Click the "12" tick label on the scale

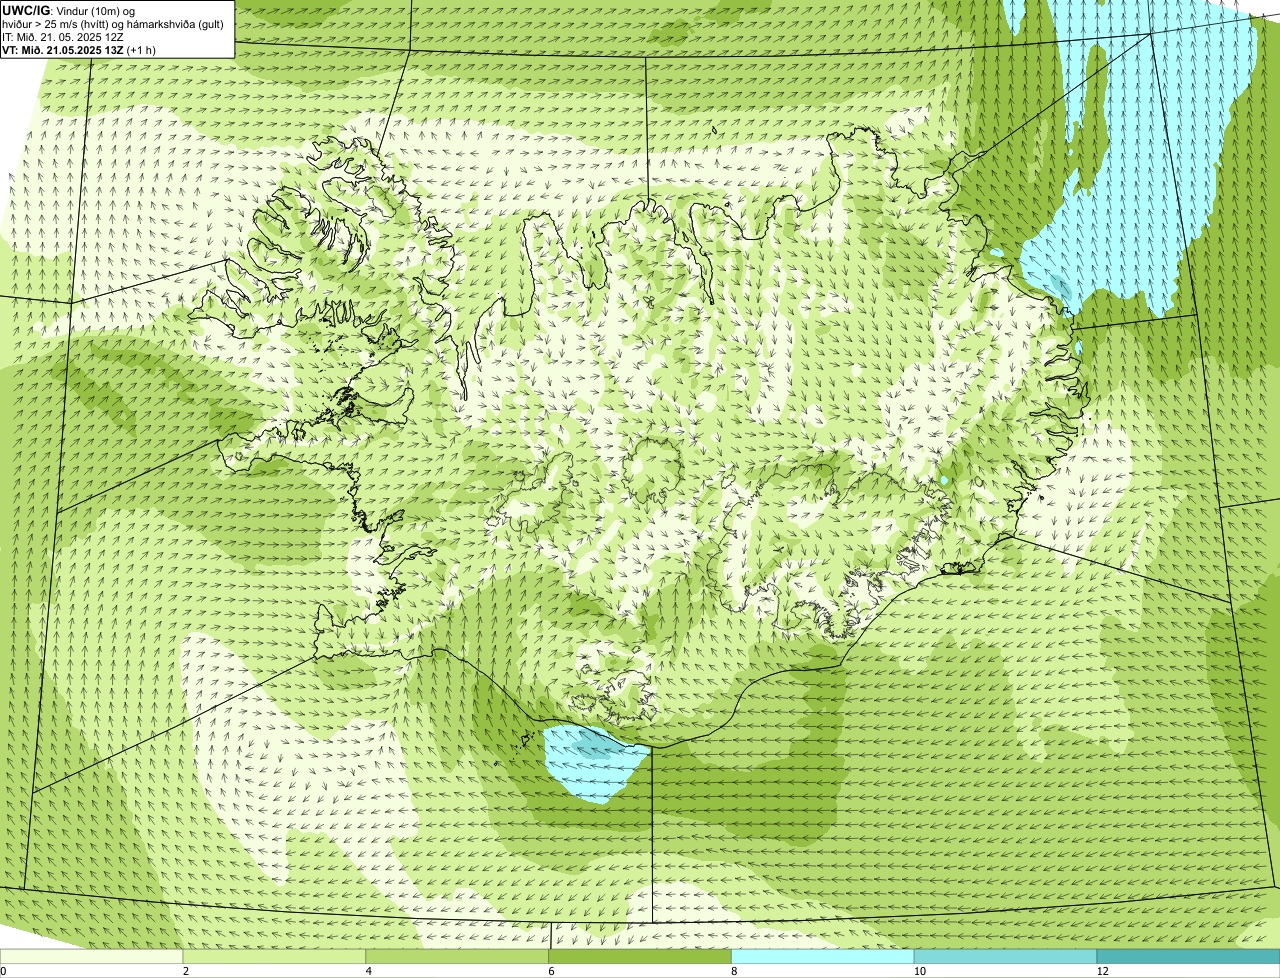point(1102,971)
